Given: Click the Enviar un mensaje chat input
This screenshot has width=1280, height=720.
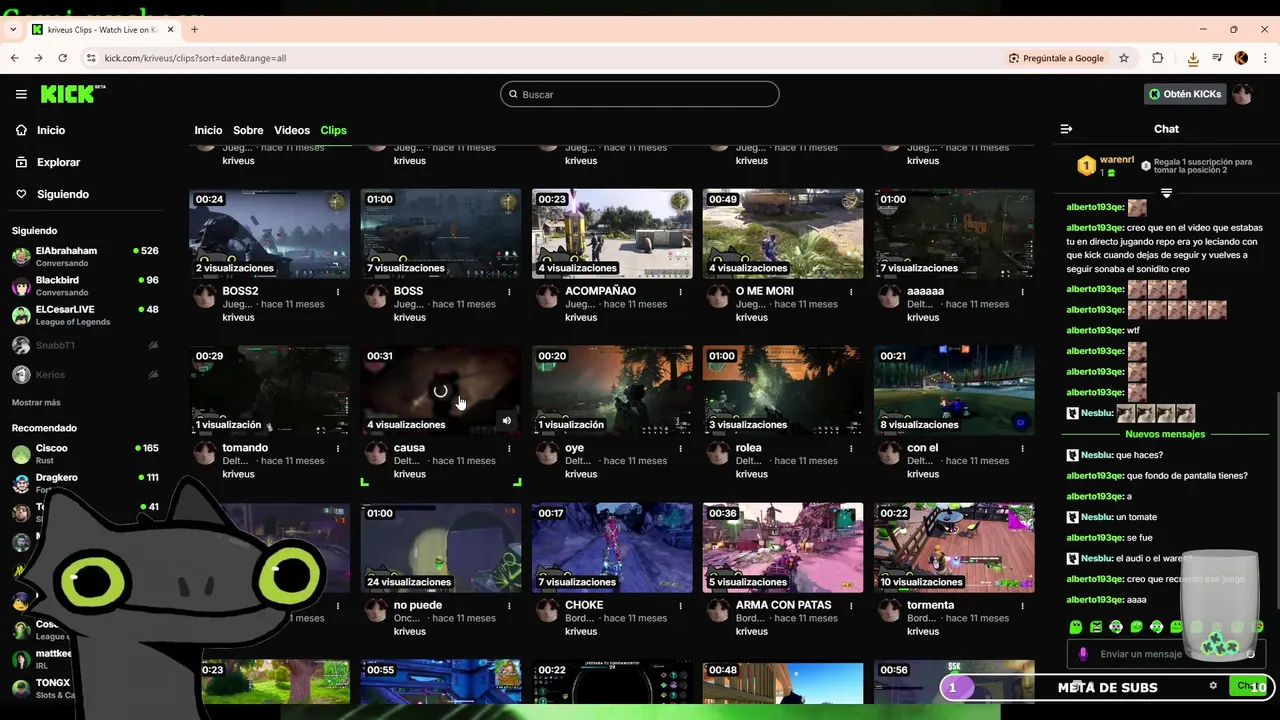Looking at the screenshot, I should pyautogui.click(x=1167, y=654).
